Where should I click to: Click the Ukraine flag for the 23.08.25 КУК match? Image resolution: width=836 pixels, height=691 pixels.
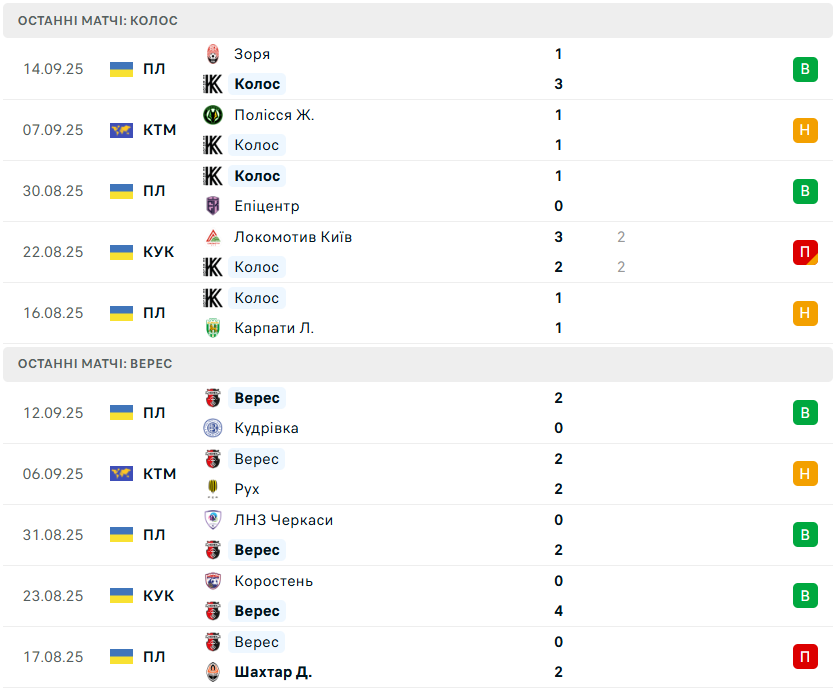click(x=121, y=596)
